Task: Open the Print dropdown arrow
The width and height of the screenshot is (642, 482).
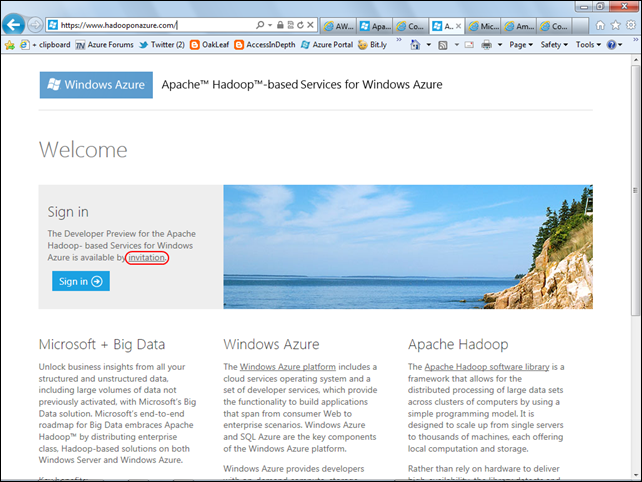Action: 500,45
